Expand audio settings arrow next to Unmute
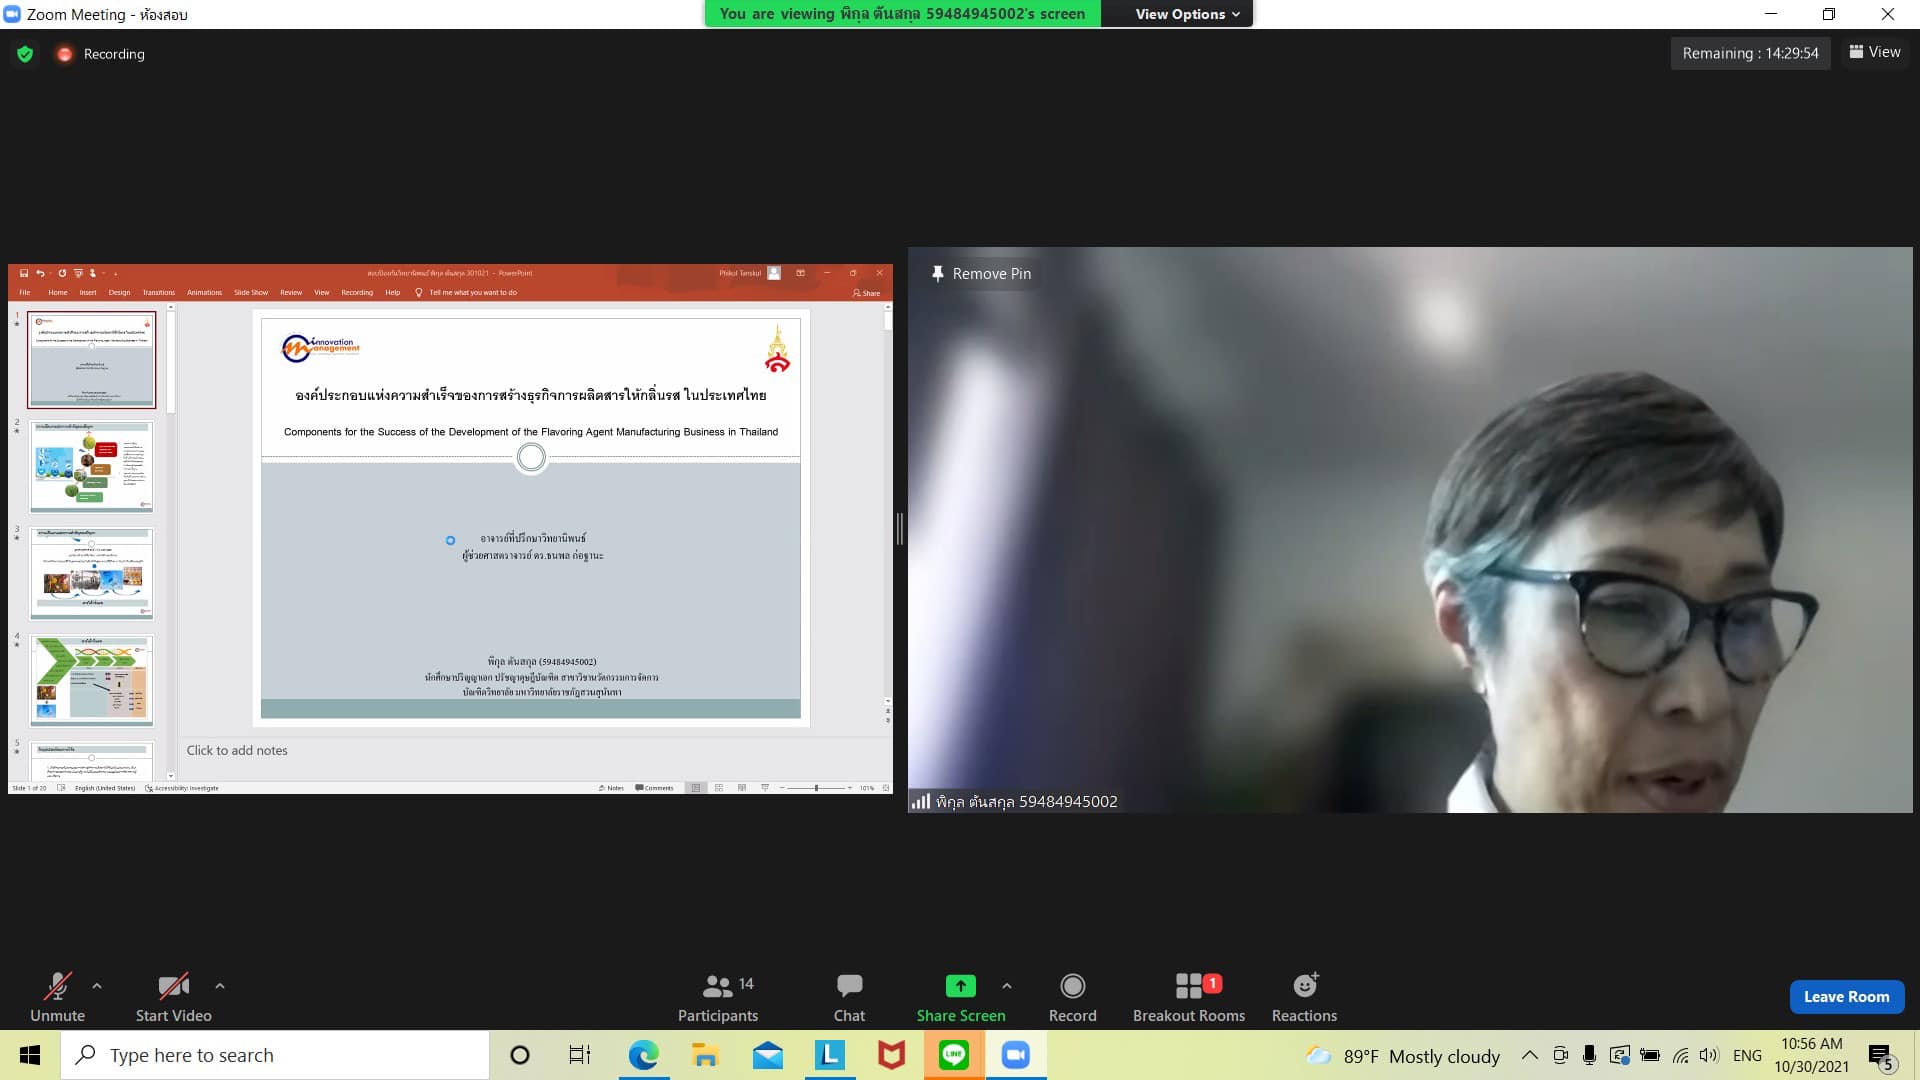The width and height of the screenshot is (1920, 1080). coord(97,986)
